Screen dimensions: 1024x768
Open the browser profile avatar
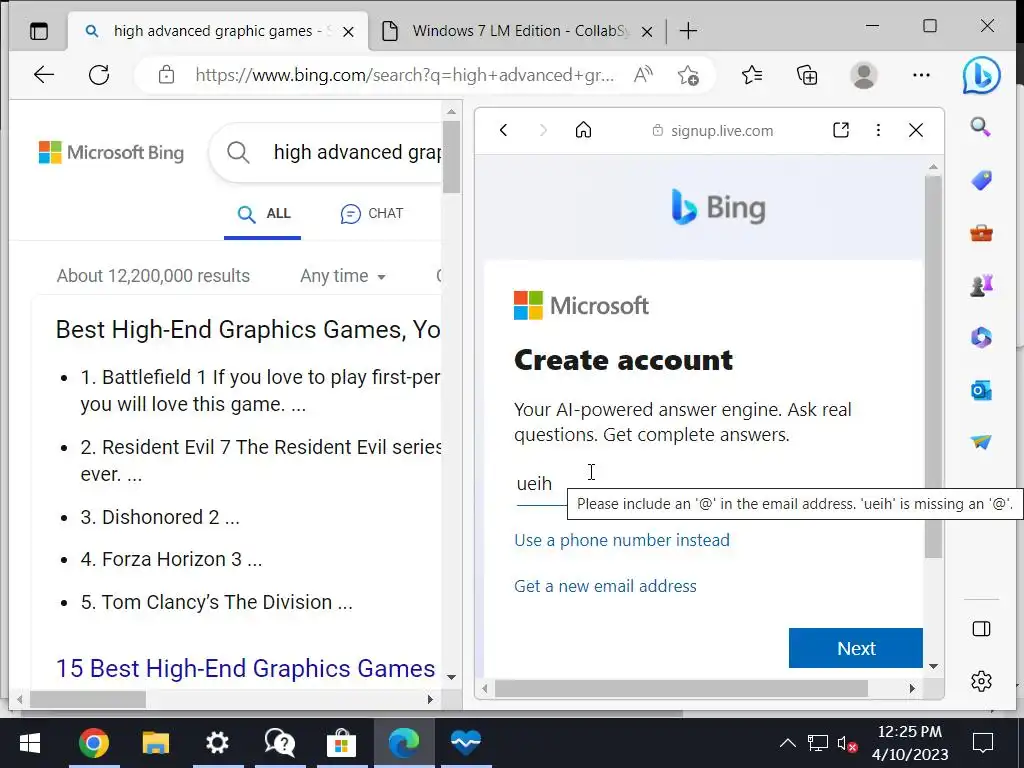coord(863,75)
